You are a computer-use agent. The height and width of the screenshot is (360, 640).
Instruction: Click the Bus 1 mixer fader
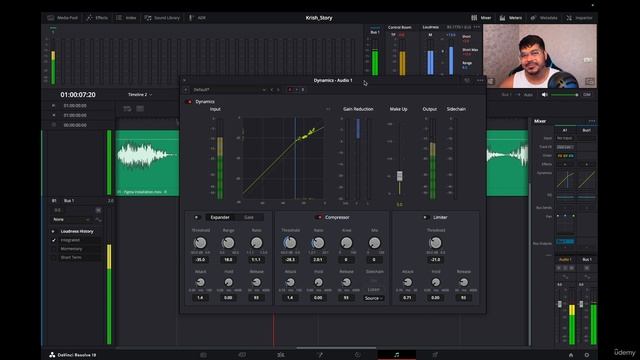(x=581, y=304)
